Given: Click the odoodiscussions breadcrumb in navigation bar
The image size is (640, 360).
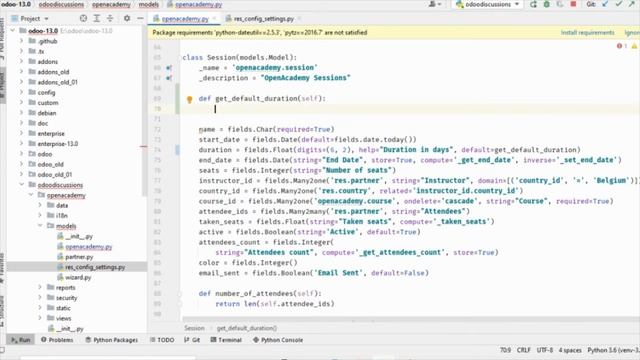Looking at the screenshot, I should click(61, 4).
